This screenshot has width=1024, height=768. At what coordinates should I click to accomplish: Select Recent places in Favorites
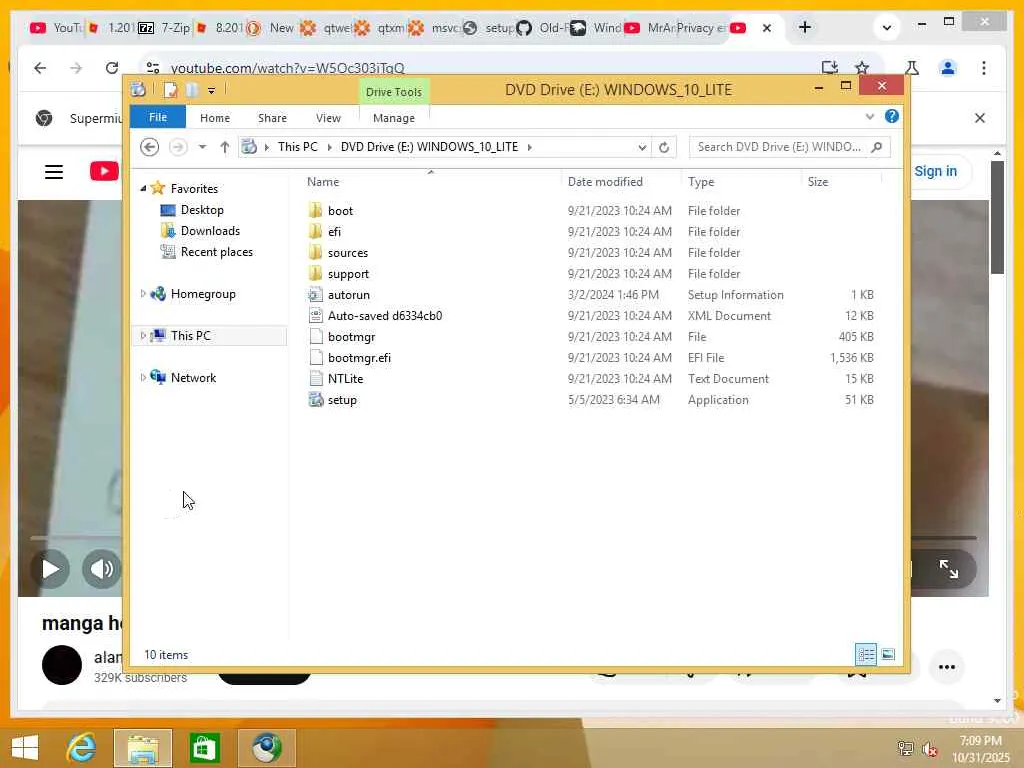(x=216, y=251)
